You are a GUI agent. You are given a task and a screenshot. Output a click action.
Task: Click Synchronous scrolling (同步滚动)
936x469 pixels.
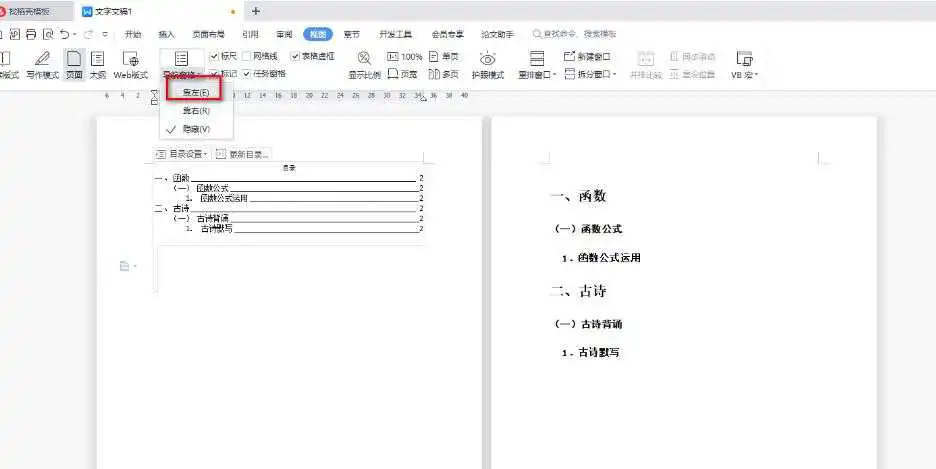(692, 57)
